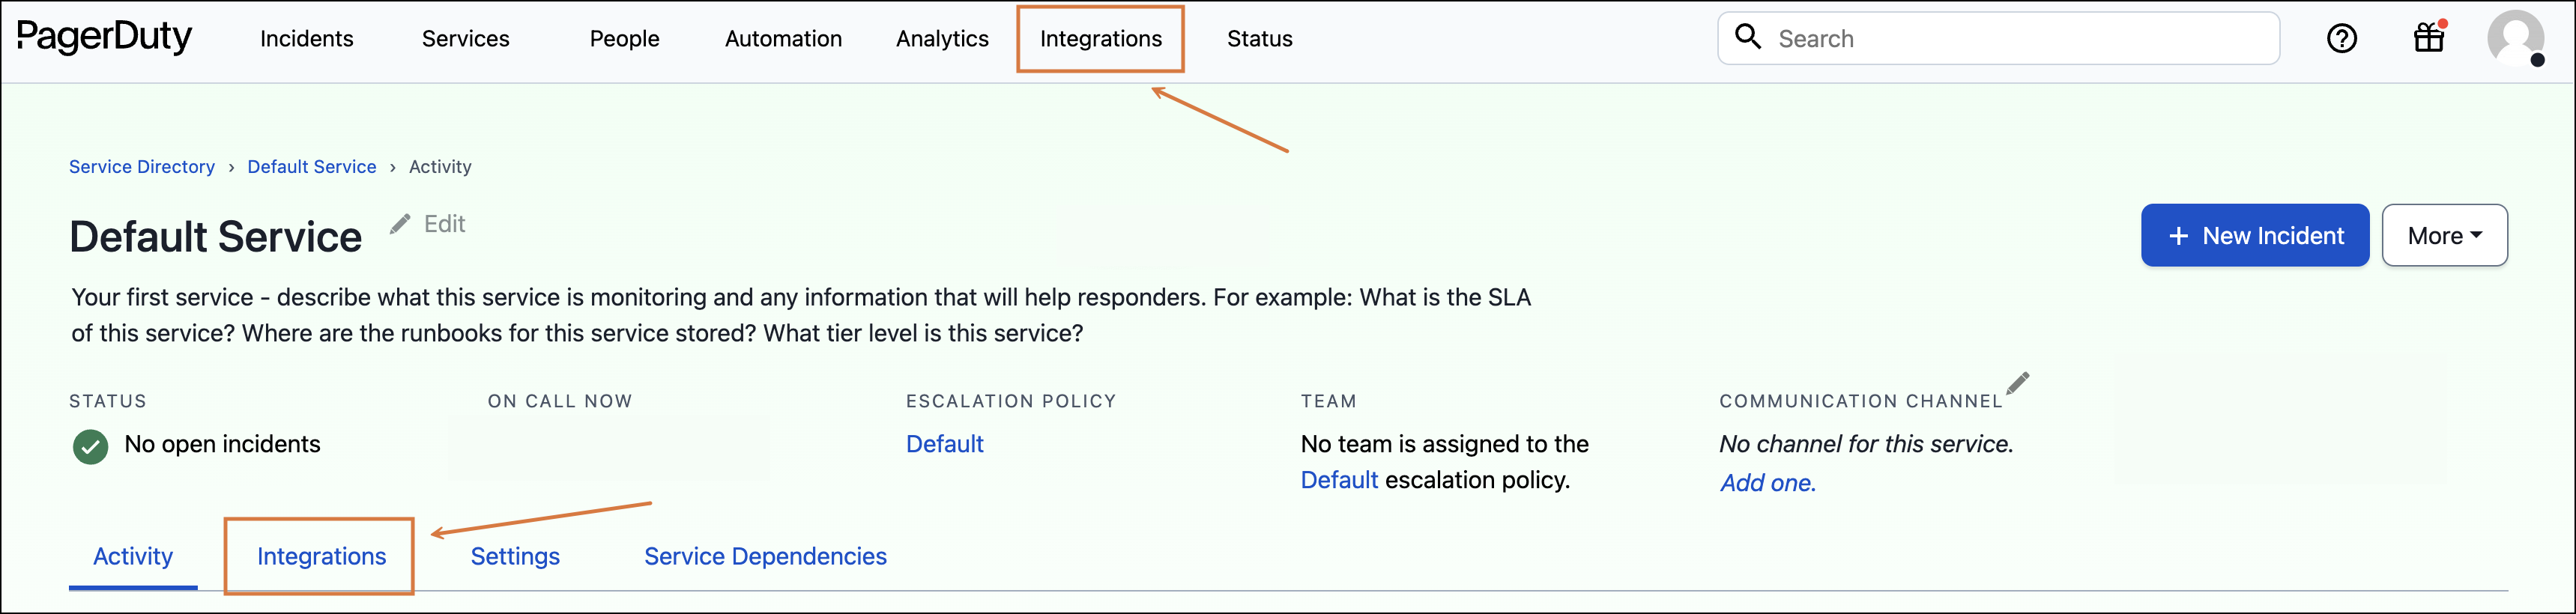Click the search magnifier icon
Viewport: 2576px width, 614px height.
1748,37
